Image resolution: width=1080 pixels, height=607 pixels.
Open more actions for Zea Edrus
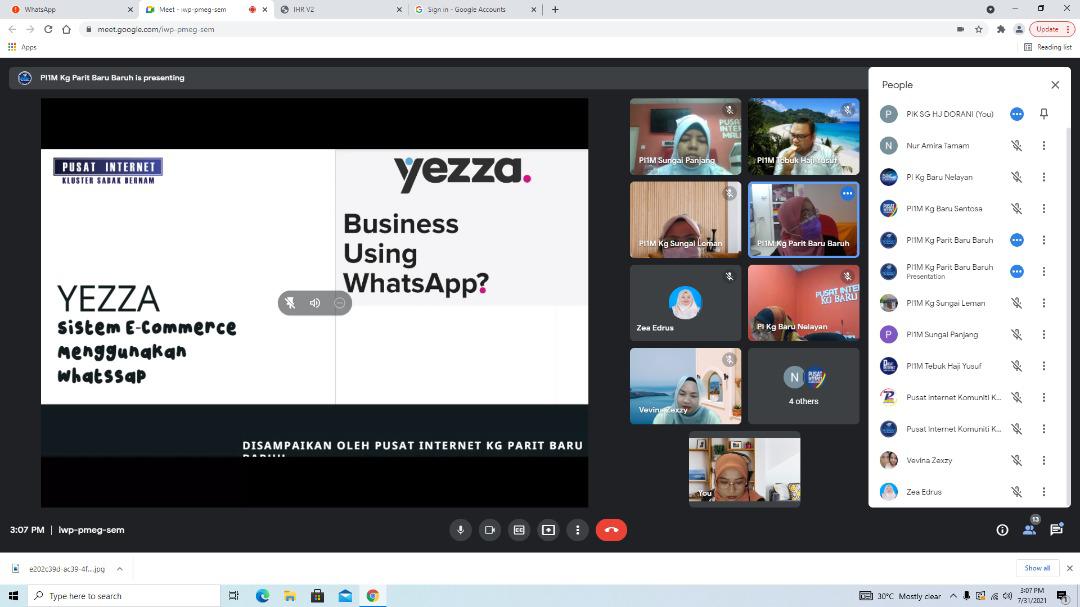[1044, 492]
